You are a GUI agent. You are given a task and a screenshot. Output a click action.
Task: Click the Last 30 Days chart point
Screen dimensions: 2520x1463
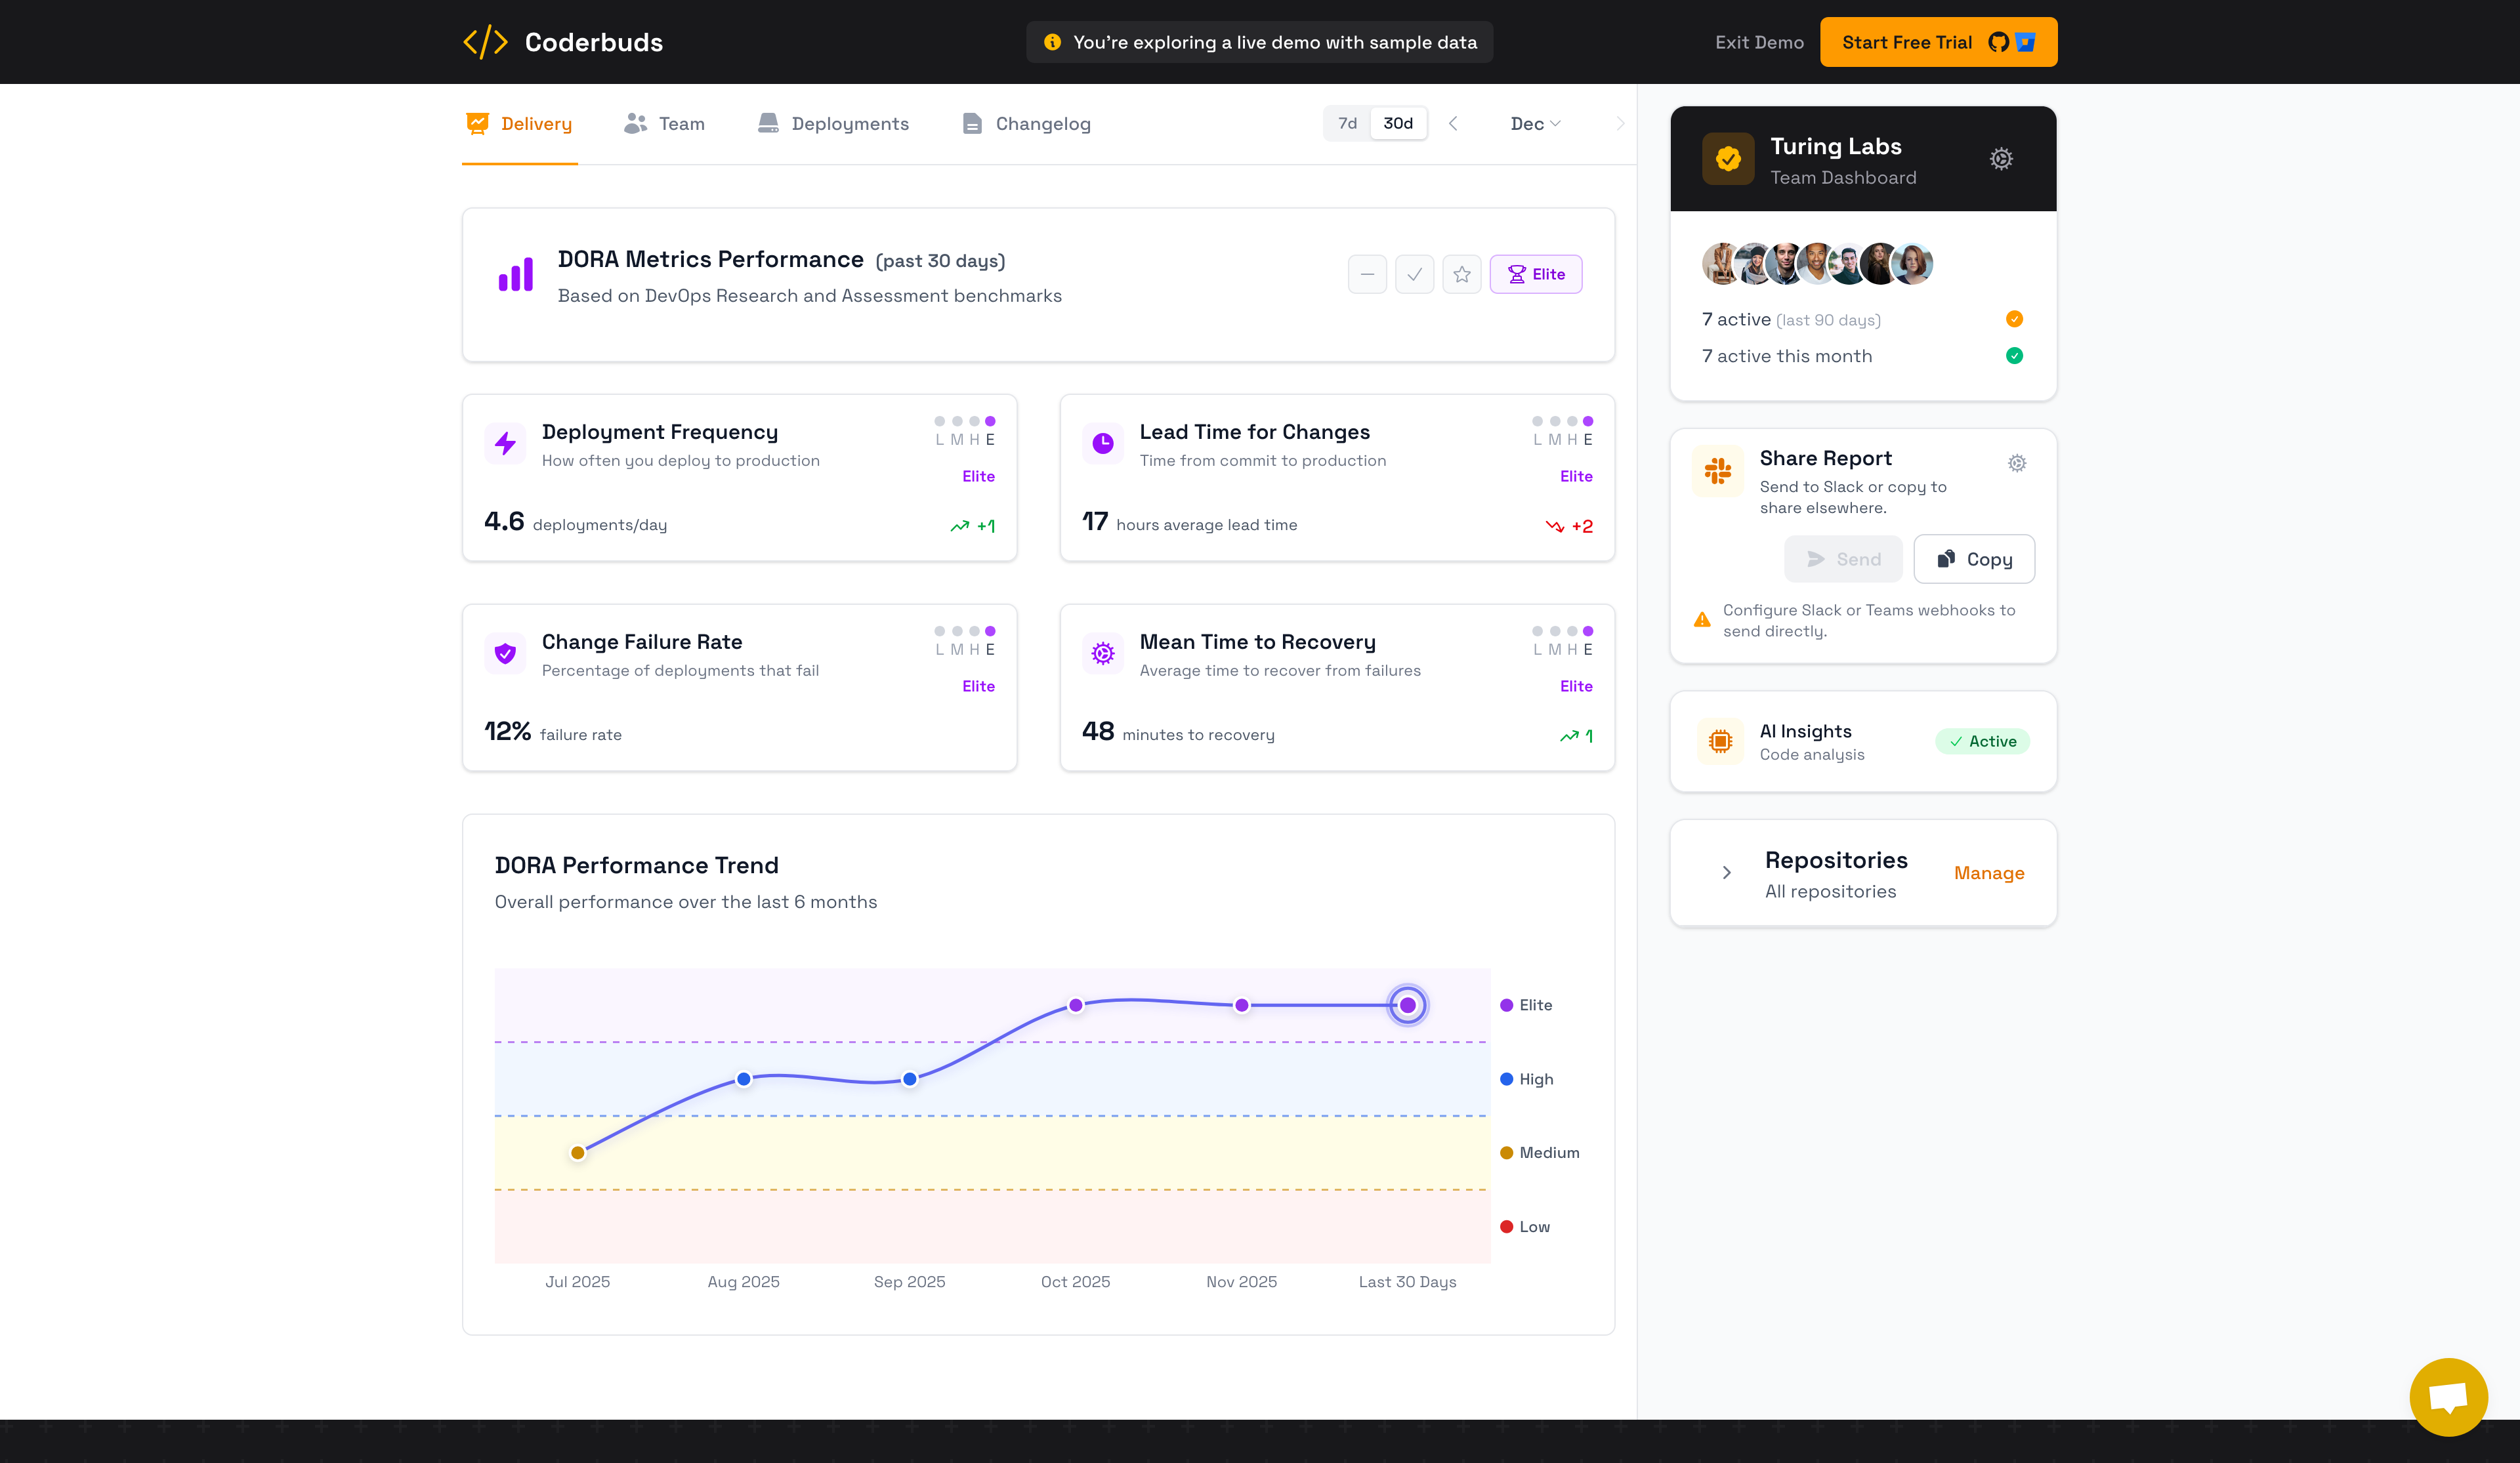[x=1407, y=1005]
